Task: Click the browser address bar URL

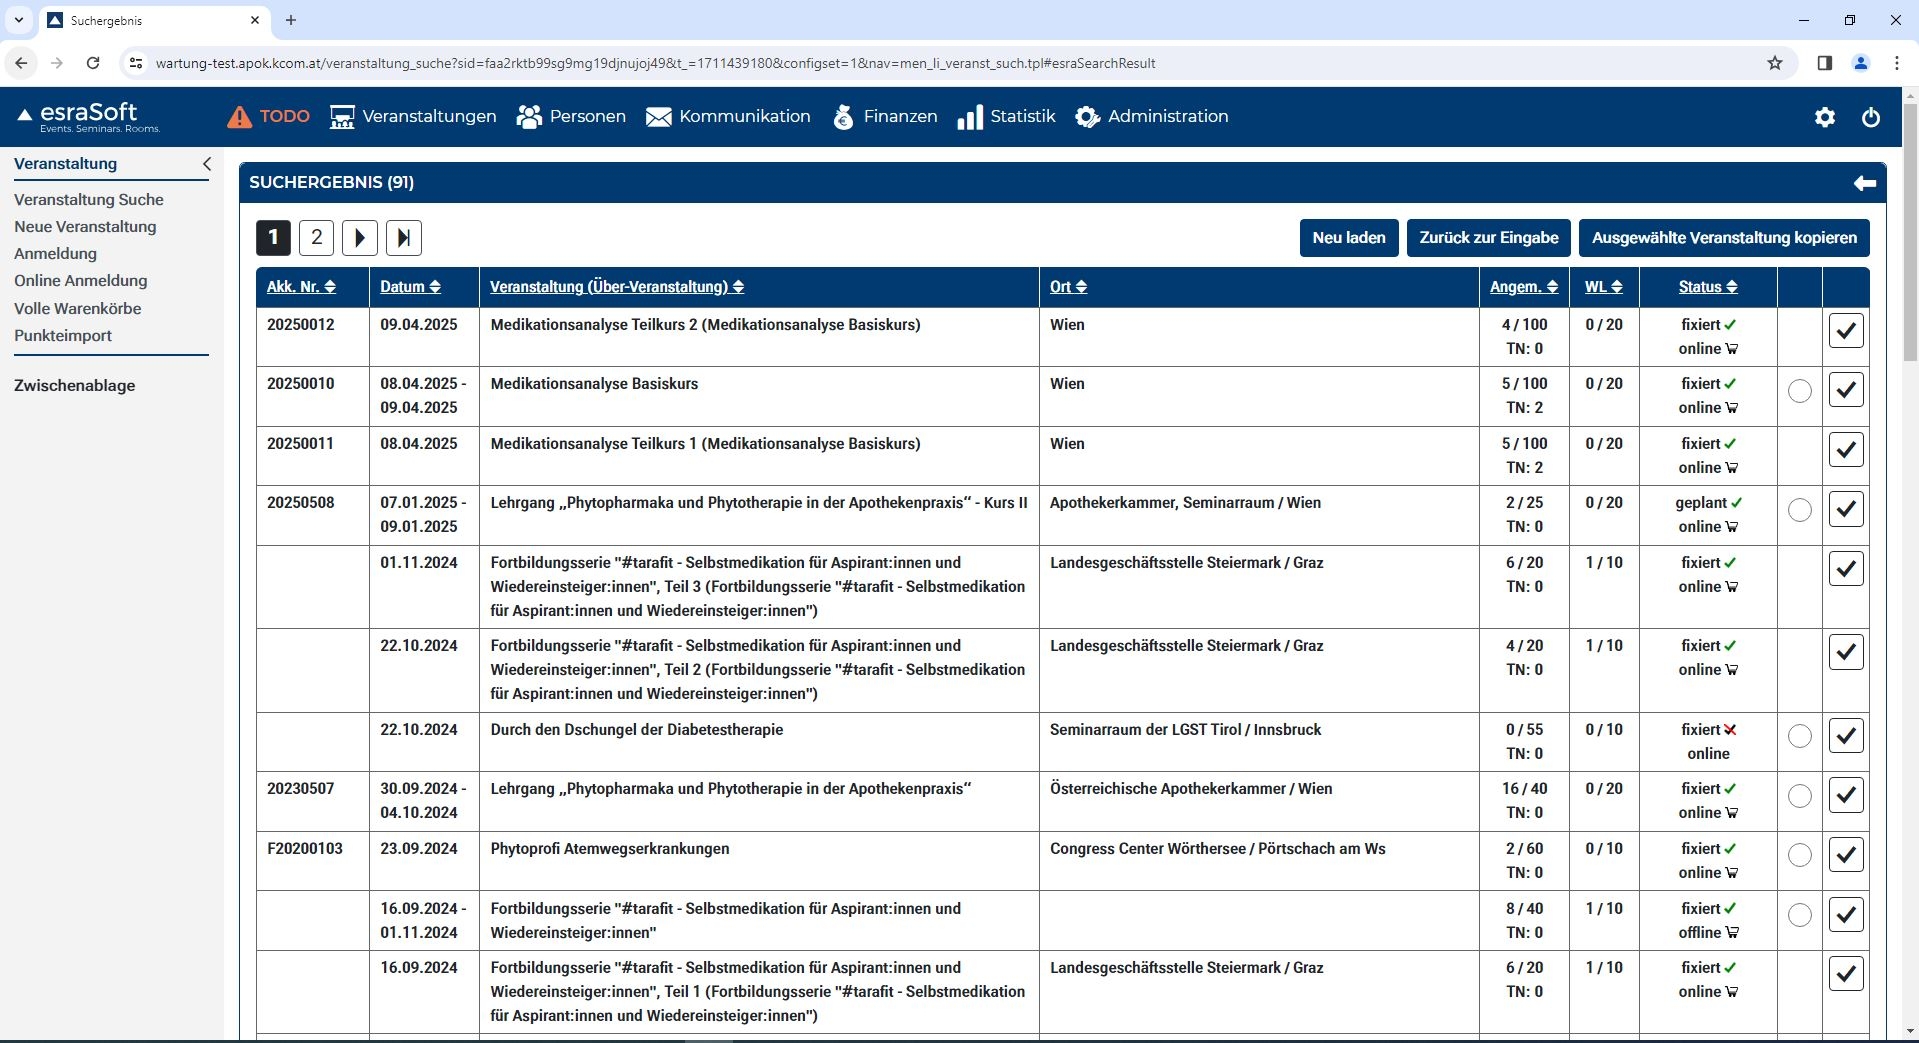Action: (x=655, y=63)
